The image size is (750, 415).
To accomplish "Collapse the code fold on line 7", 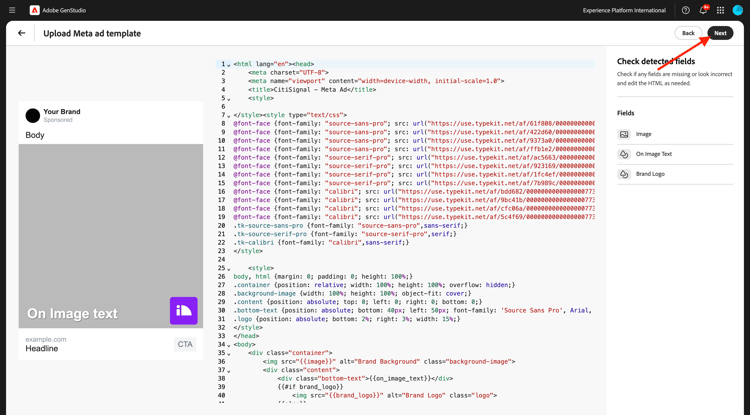I will click(229, 116).
